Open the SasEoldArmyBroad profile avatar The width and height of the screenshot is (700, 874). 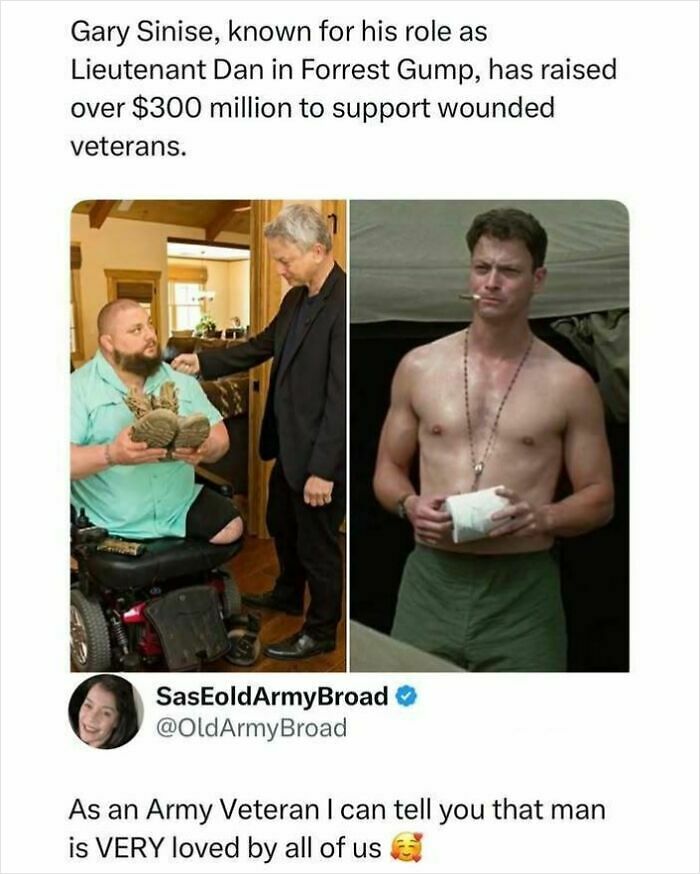[x=106, y=711]
